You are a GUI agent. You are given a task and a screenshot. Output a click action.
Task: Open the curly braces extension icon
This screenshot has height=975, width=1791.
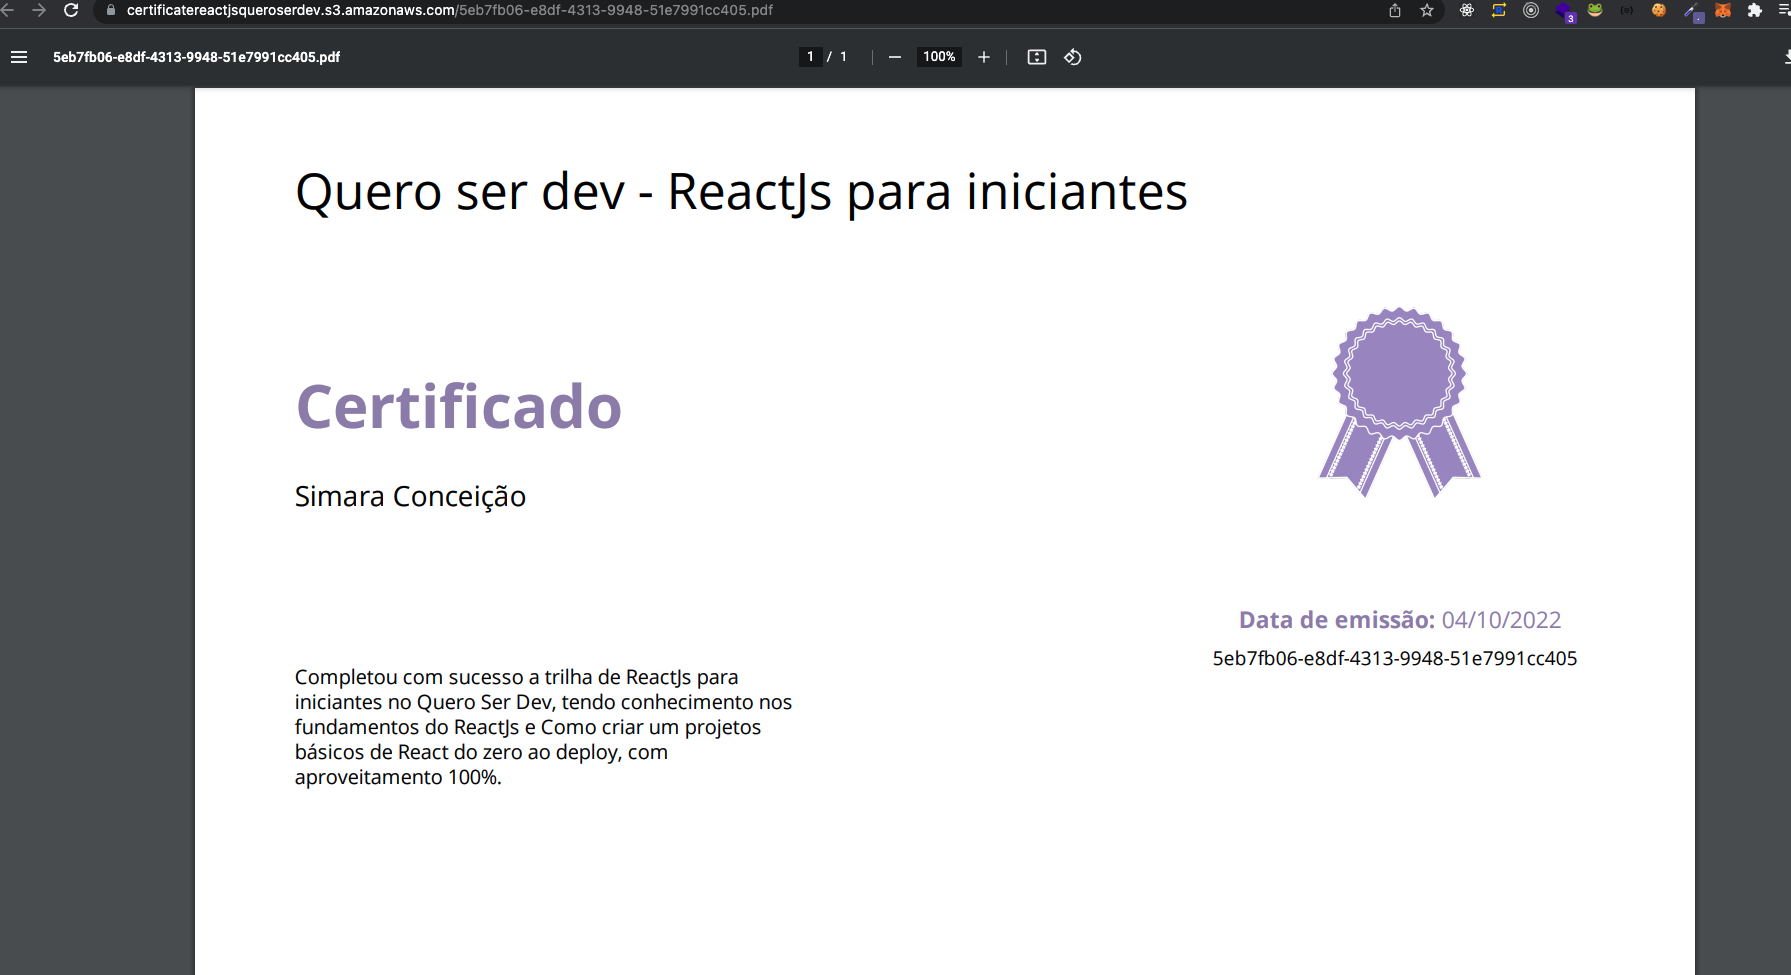click(1627, 10)
